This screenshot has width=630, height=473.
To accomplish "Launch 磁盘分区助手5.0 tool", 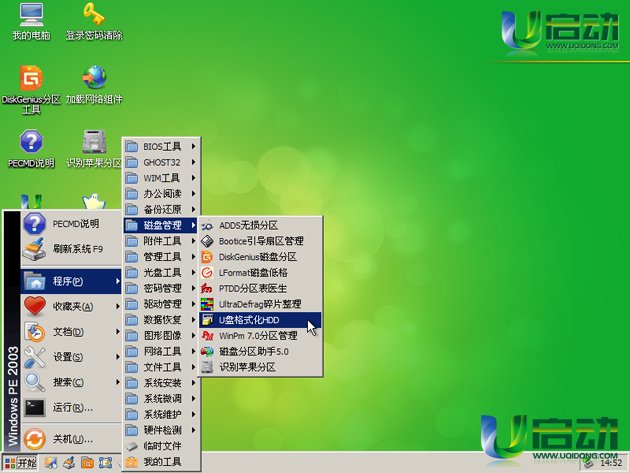I will [x=260, y=351].
